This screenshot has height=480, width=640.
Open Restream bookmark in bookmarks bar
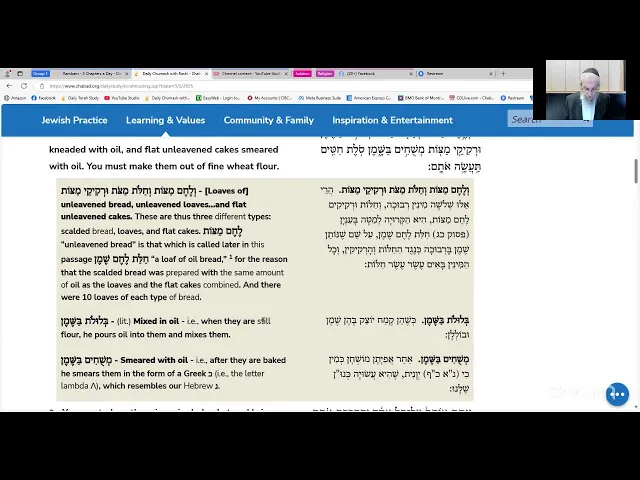tap(512, 98)
